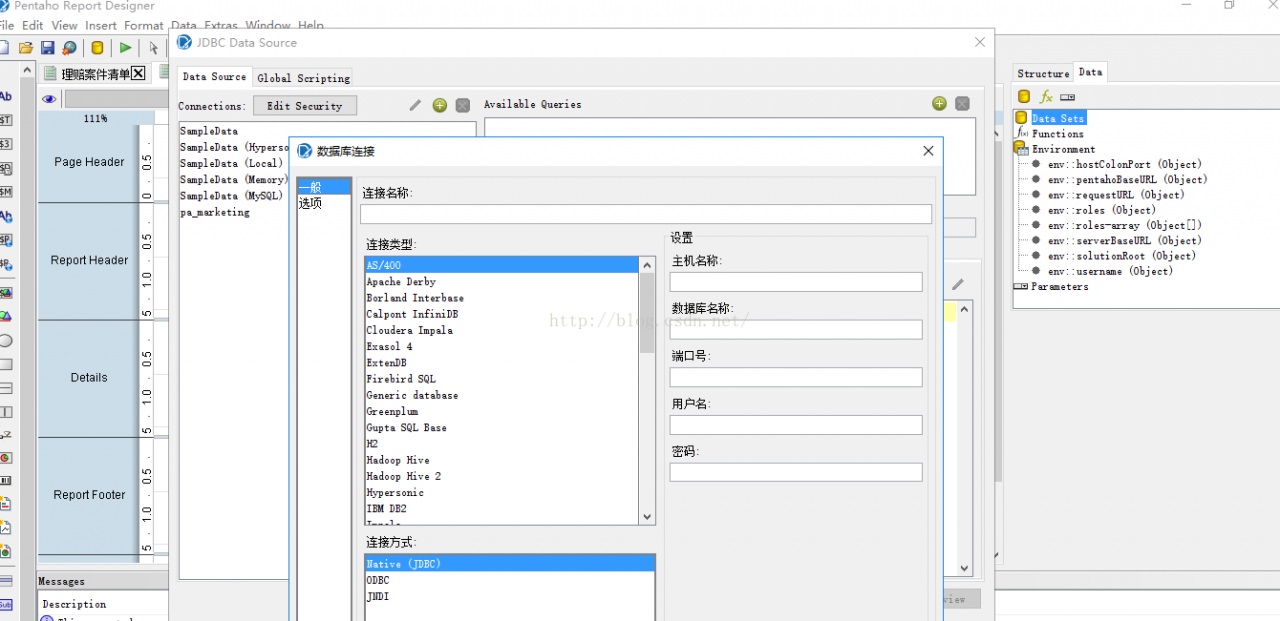Open the Edit menu

point(32,25)
